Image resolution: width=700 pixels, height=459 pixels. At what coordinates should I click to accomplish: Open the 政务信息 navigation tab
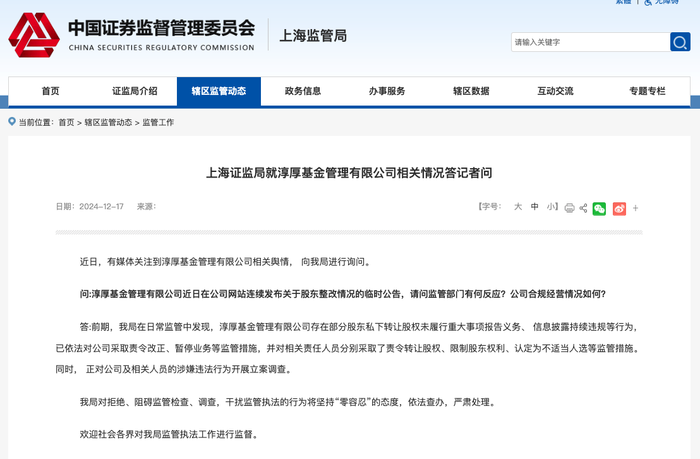[303, 91]
